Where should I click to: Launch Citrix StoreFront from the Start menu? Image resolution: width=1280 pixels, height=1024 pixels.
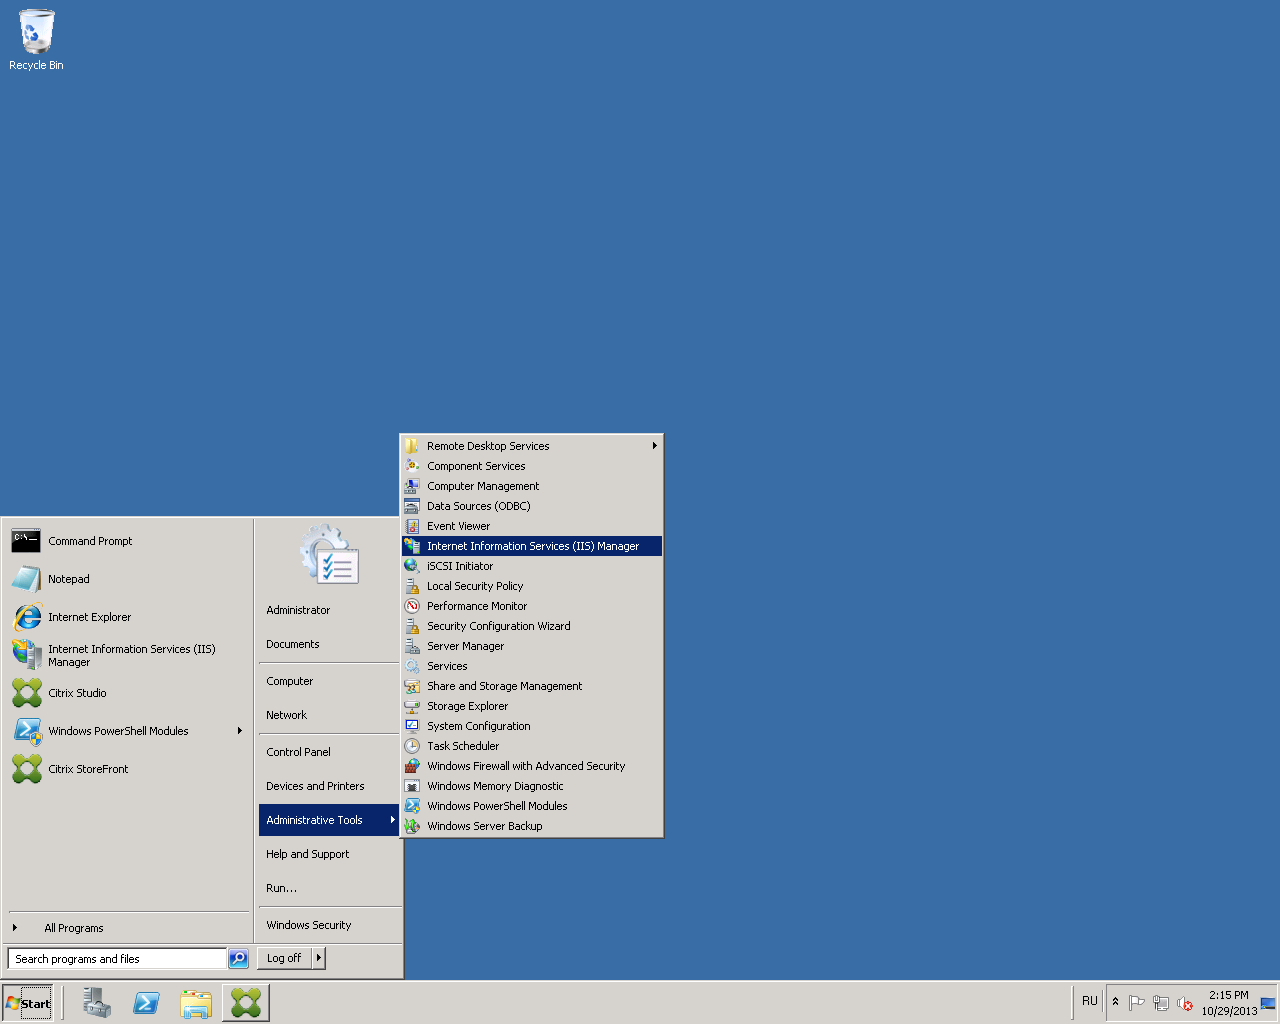[x=127, y=769]
